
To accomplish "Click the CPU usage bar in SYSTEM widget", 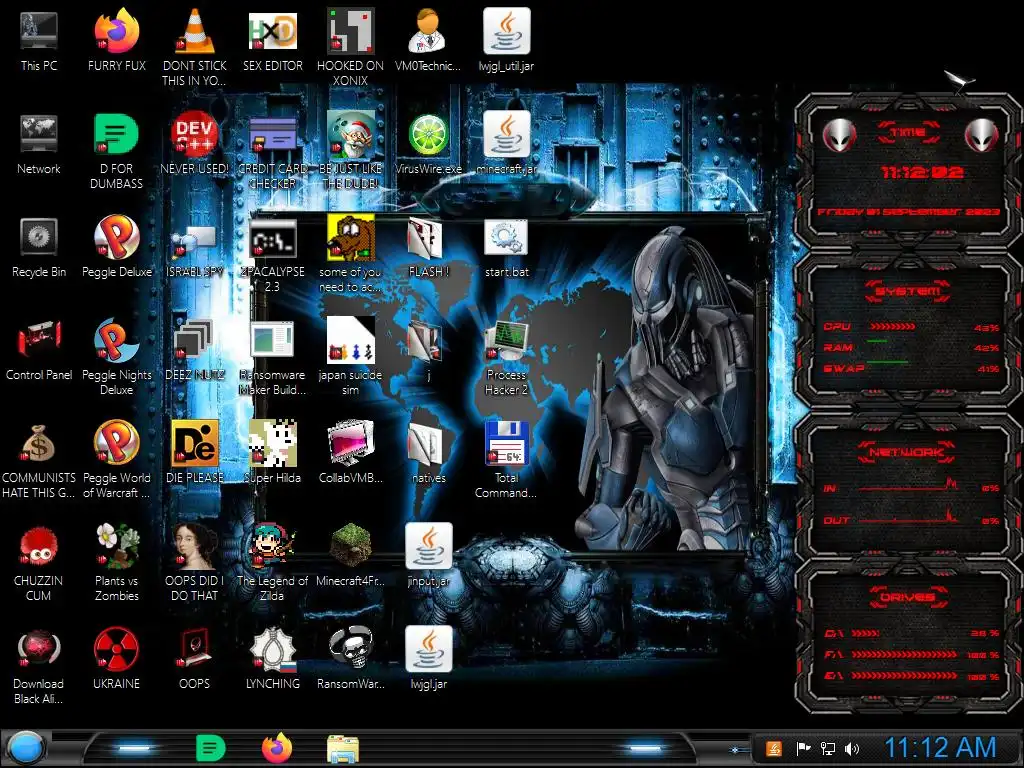I will point(892,326).
